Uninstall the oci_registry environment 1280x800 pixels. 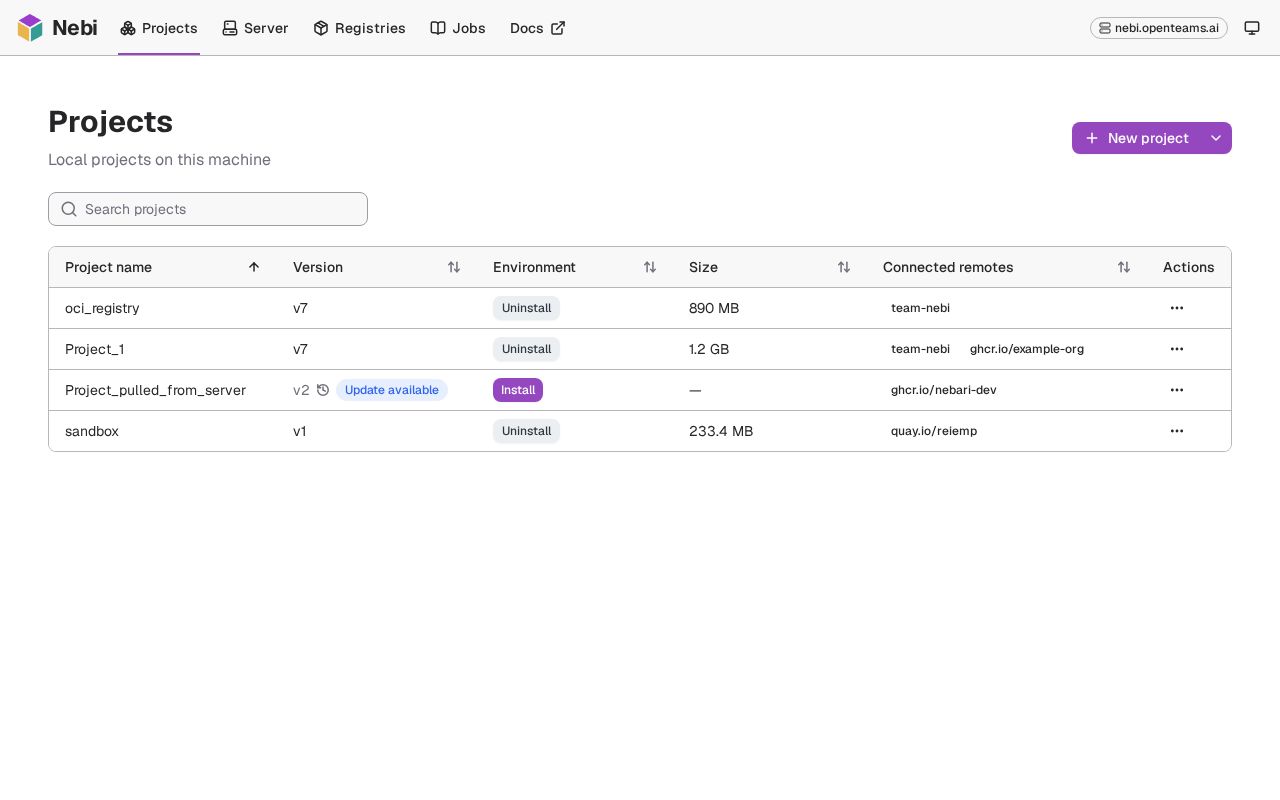click(526, 308)
